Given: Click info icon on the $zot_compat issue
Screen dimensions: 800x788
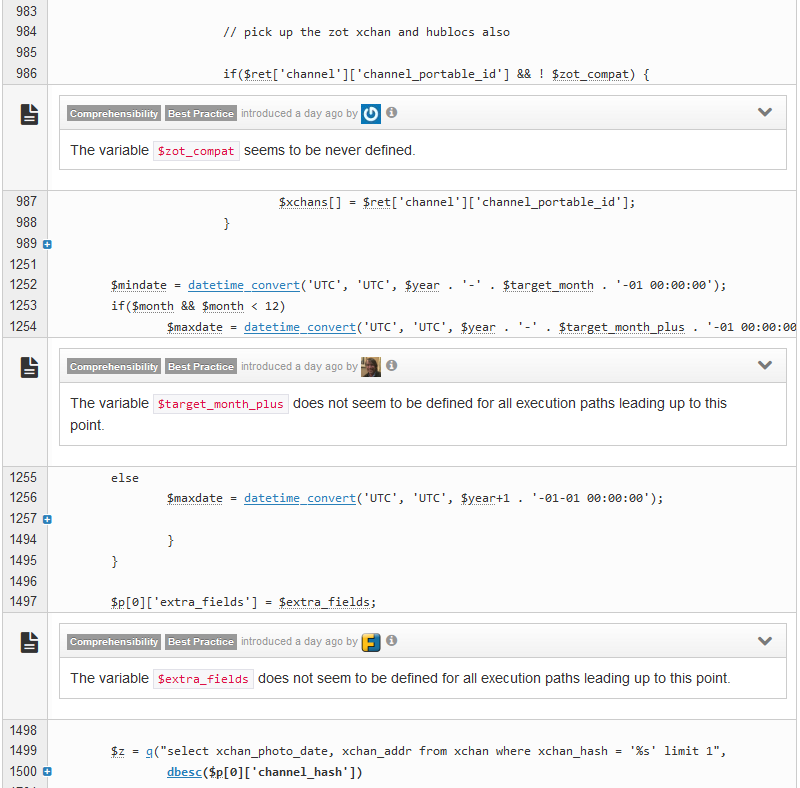Looking at the screenshot, I should 392,113.
